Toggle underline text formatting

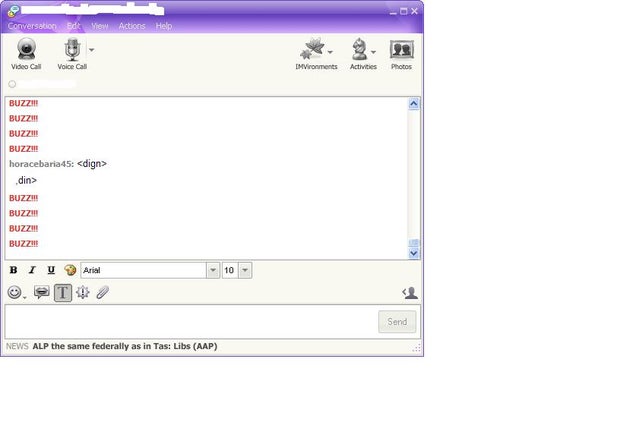[51, 270]
